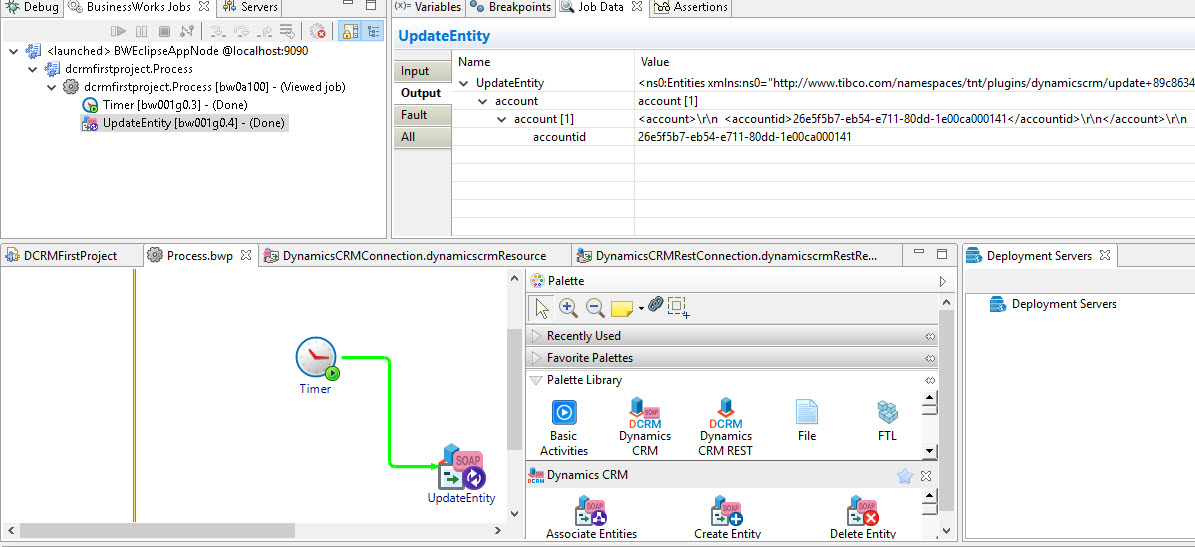Click the link tool in Palette
Viewport: 1195px width, 547px height.
tap(655, 306)
